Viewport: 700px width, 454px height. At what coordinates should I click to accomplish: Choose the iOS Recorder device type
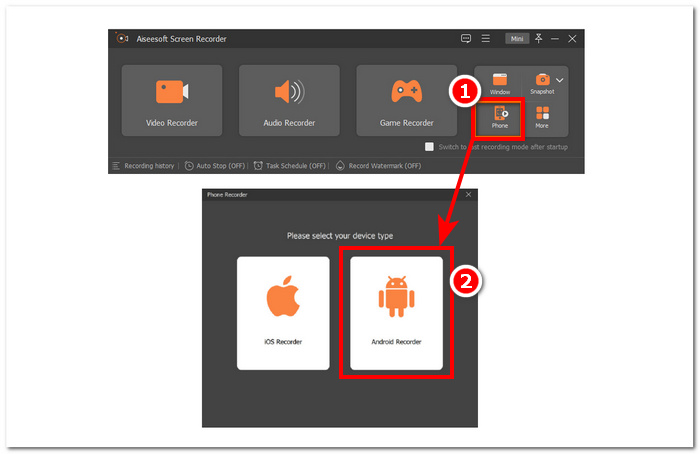pos(283,313)
